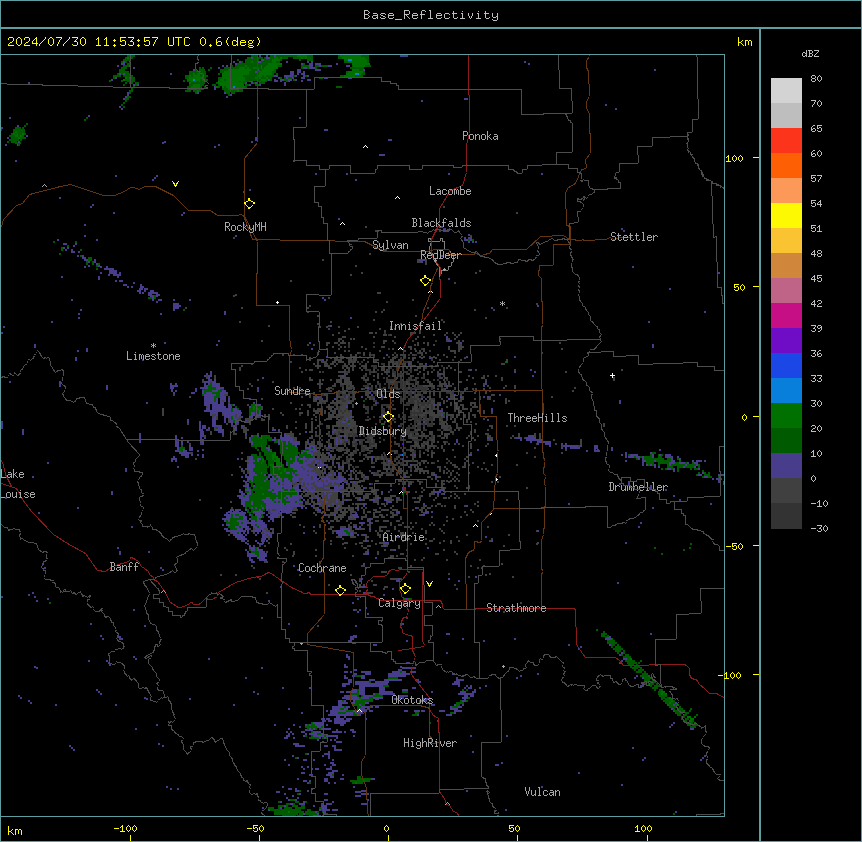
Task: Click the Vulcan label
Action: coord(543,792)
